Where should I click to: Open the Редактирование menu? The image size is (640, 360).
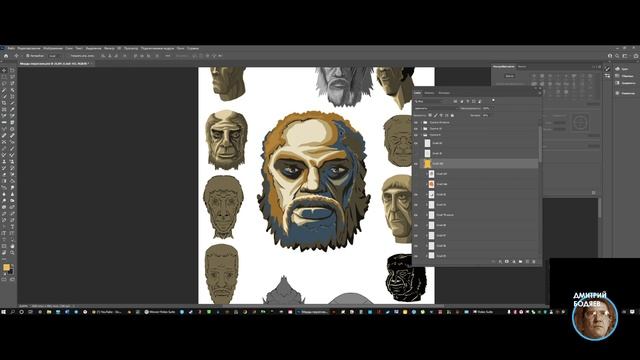[29, 48]
